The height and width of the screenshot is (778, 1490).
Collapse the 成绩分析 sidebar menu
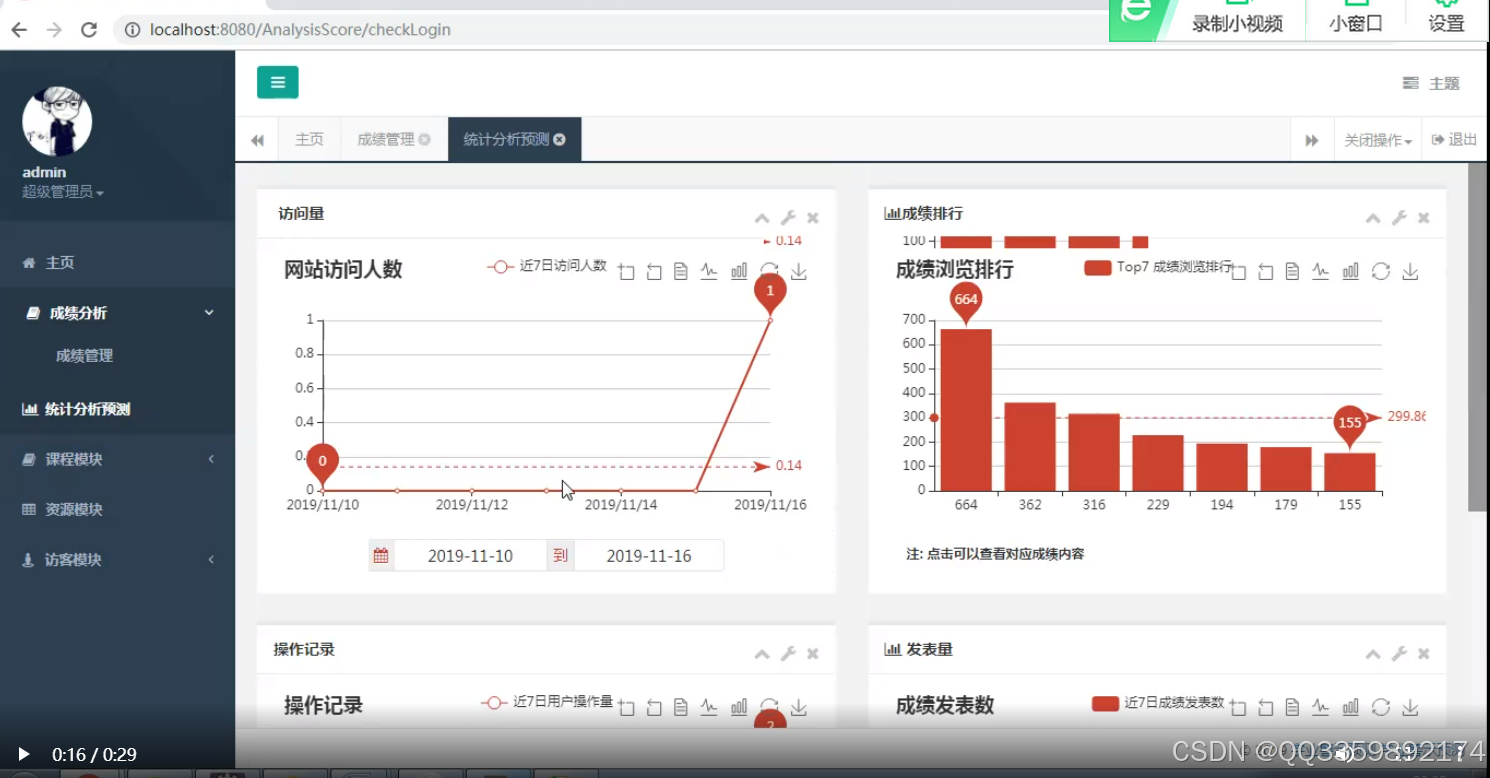pos(117,313)
